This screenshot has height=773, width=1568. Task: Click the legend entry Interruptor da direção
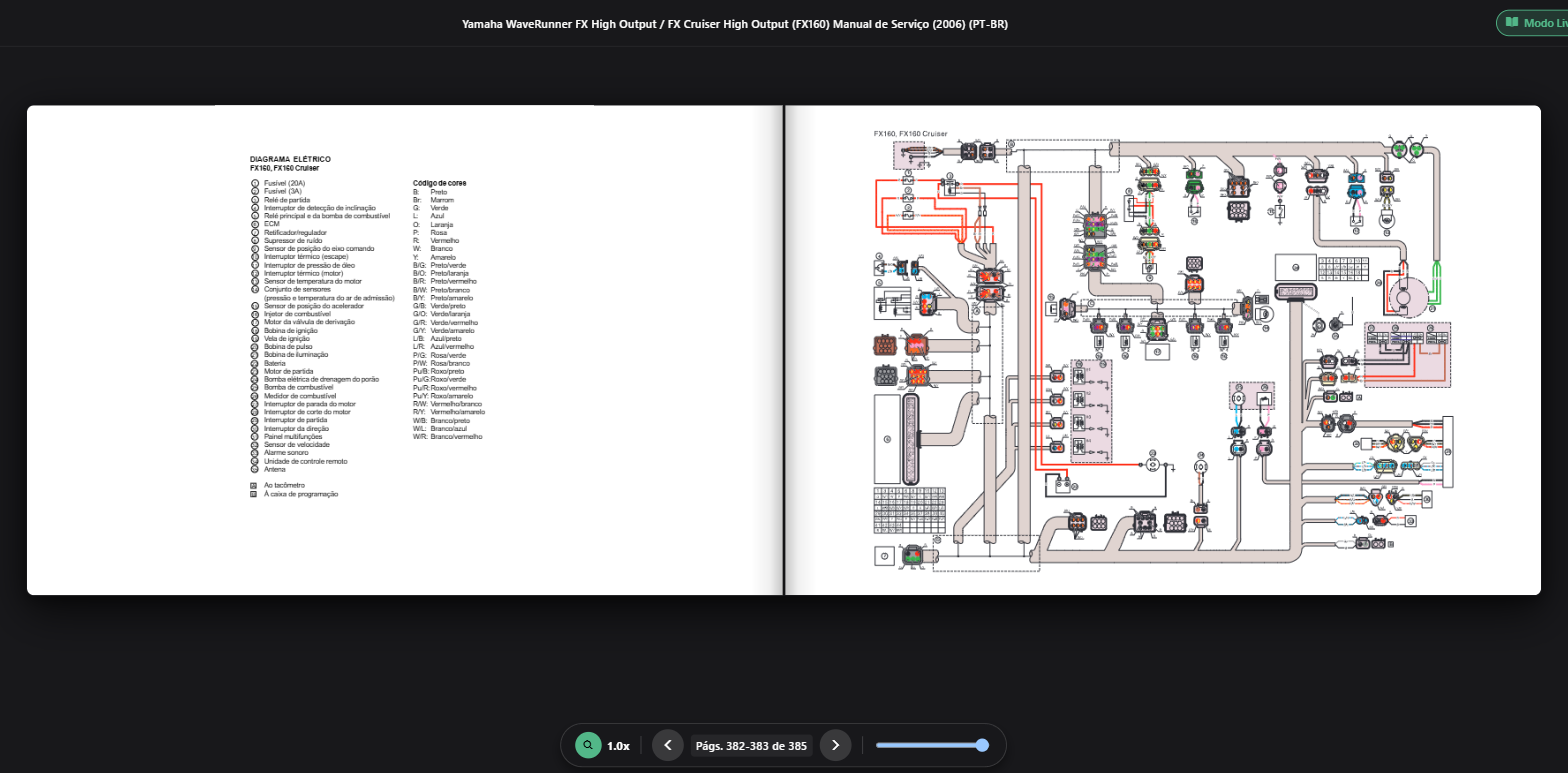click(296, 428)
